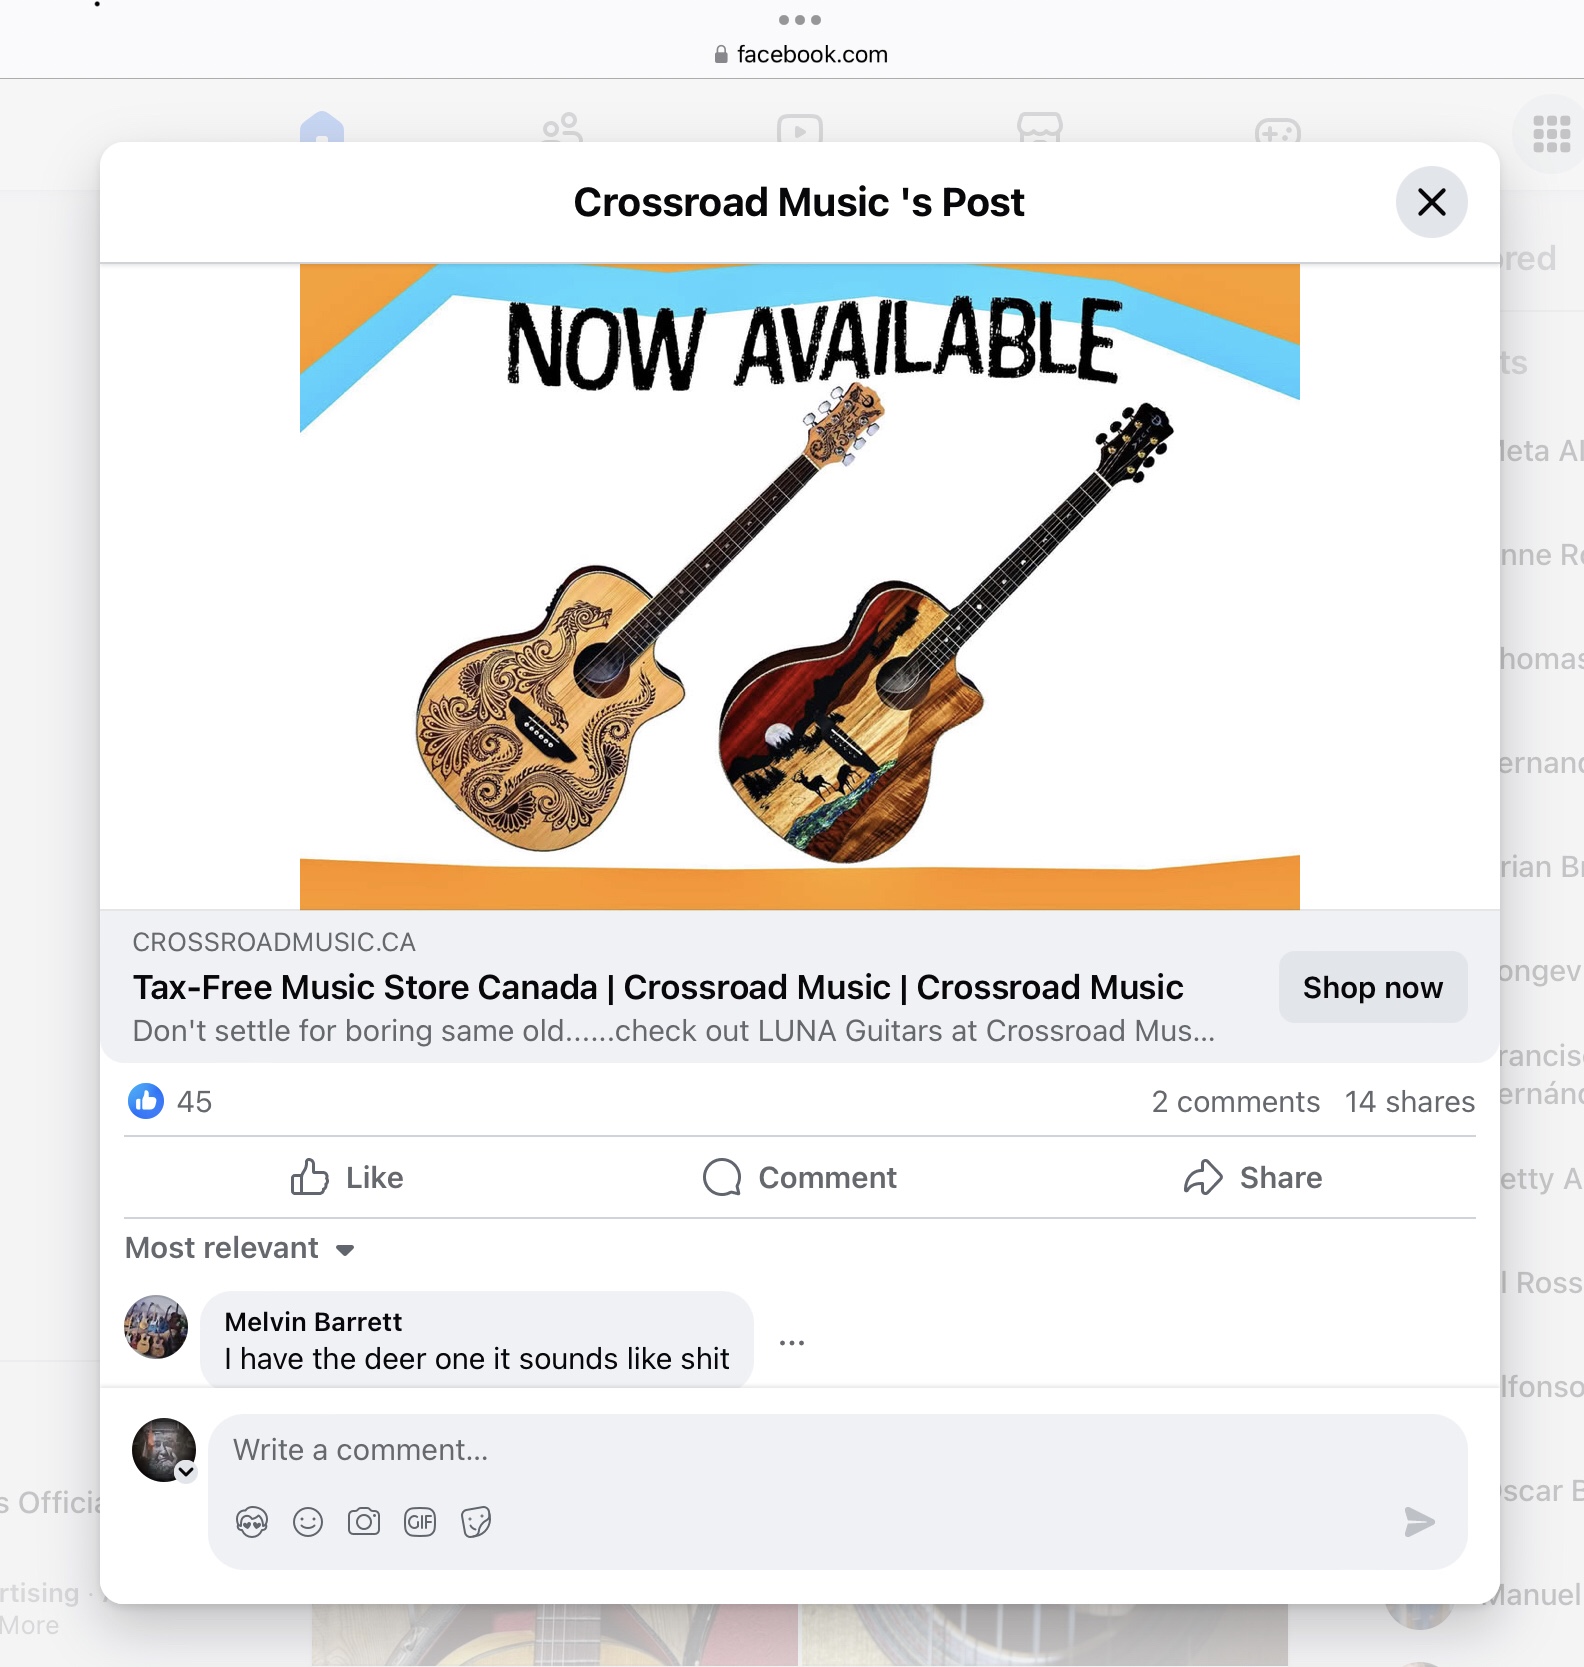Open browser page options three-dot menu

coord(800,20)
